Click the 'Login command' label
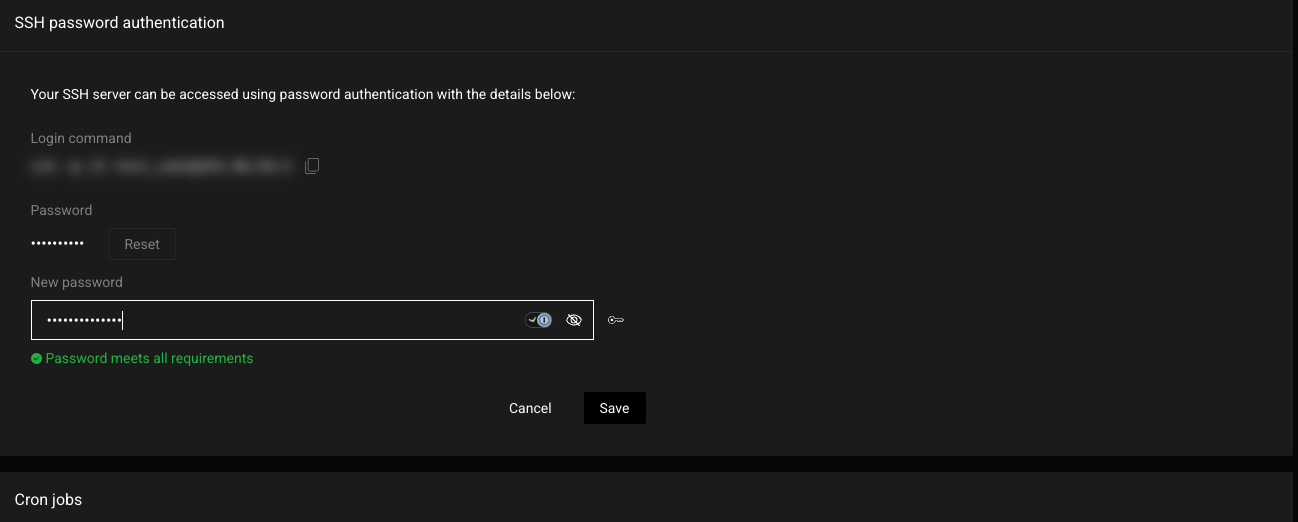1298x522 pixels. (81, 138)
